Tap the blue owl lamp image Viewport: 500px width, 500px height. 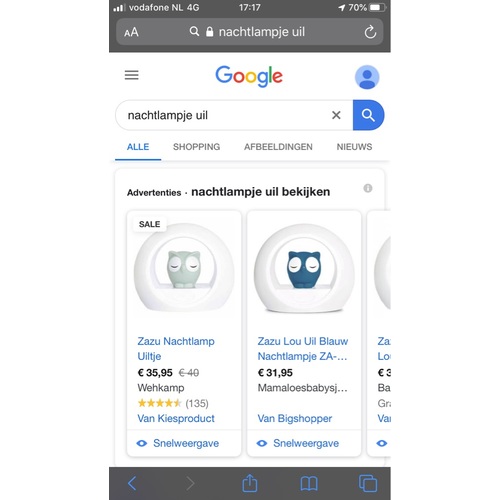point(304,268)
